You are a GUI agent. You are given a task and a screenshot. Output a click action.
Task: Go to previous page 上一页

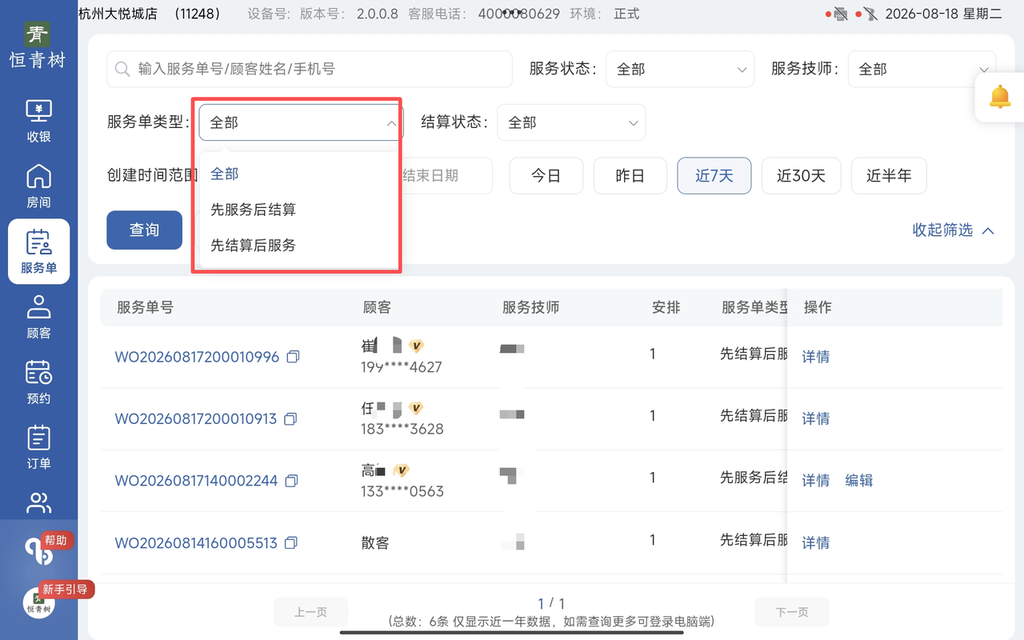(x=311, y=612)
